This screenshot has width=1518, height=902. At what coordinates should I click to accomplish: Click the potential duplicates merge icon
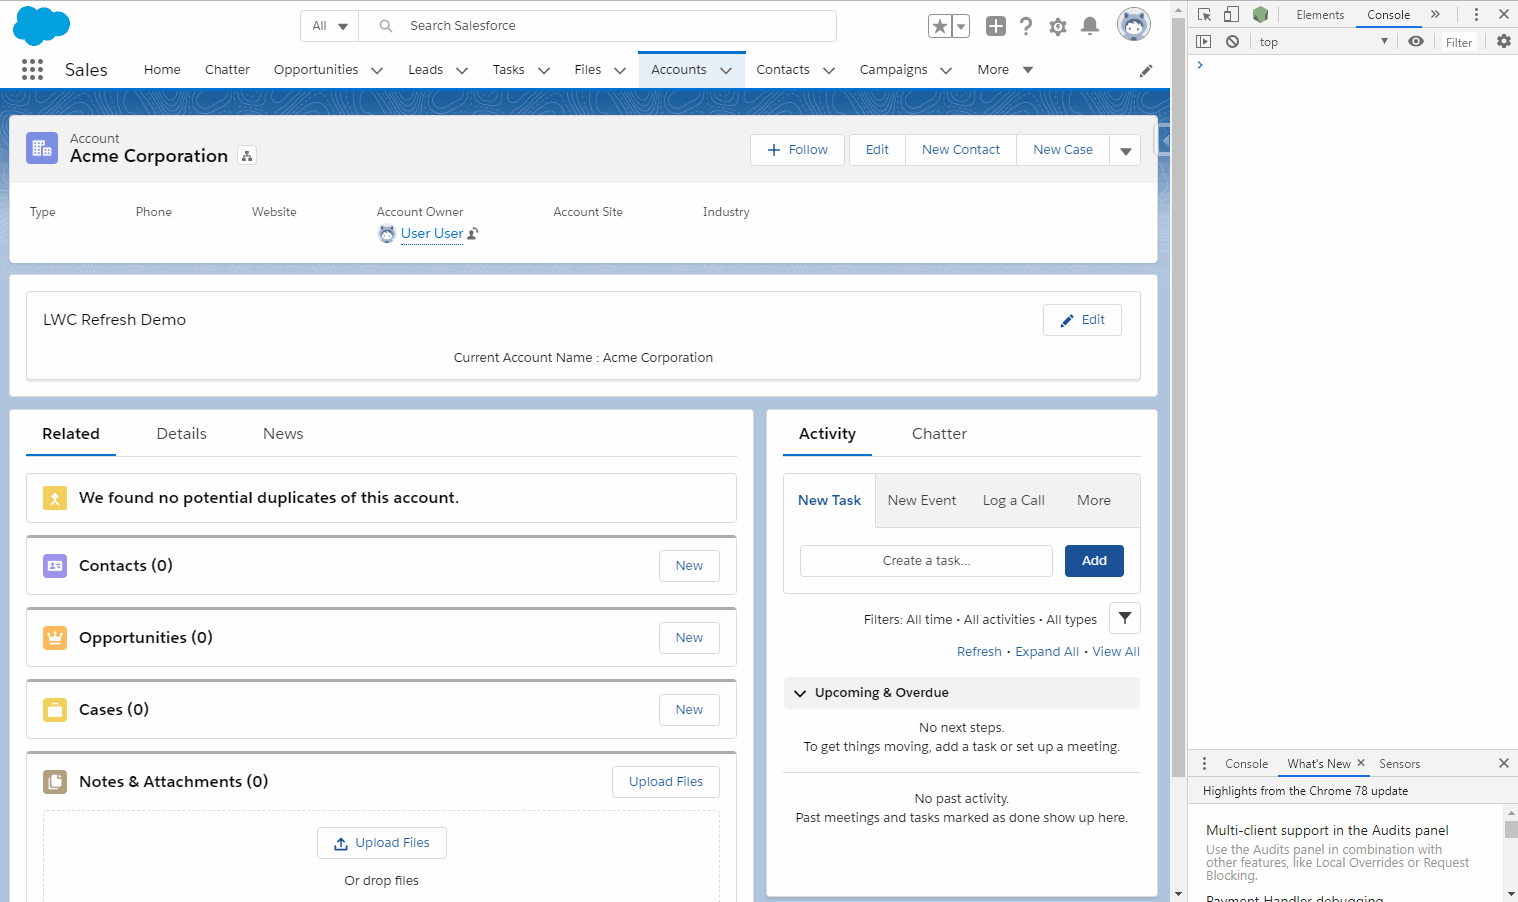(55, 498)
